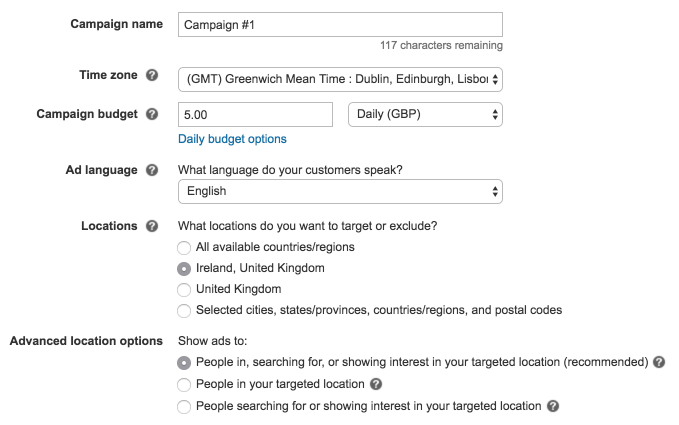Select recommended People in, searching for option
Viewport: 679px width, 425px height.
[x=183, y=362]
